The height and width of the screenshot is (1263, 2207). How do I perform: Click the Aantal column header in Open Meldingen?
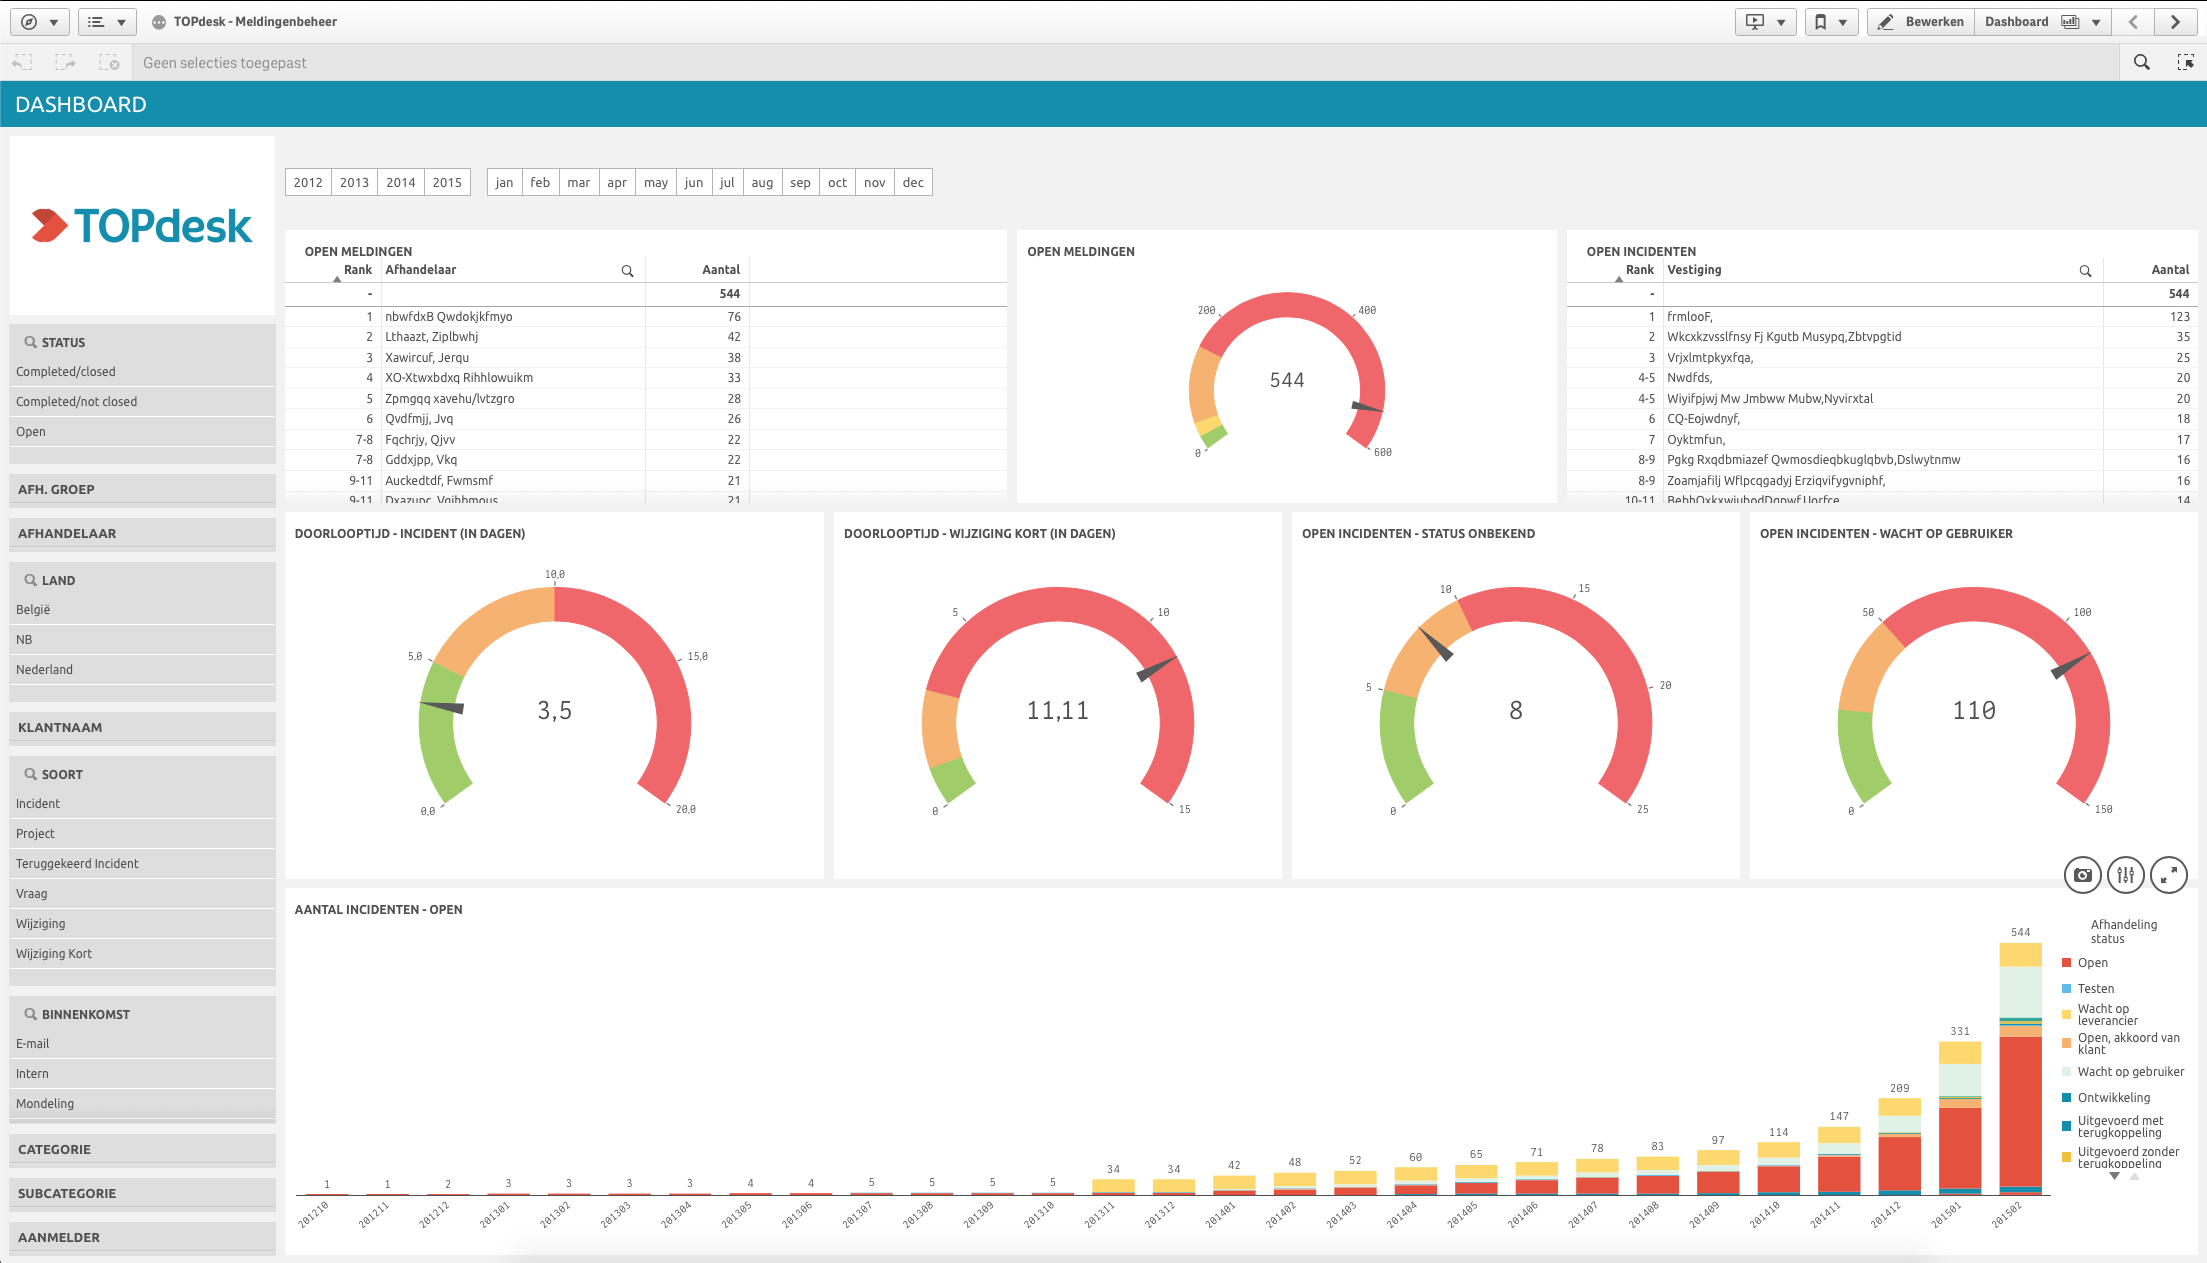(x=721, y=270)
